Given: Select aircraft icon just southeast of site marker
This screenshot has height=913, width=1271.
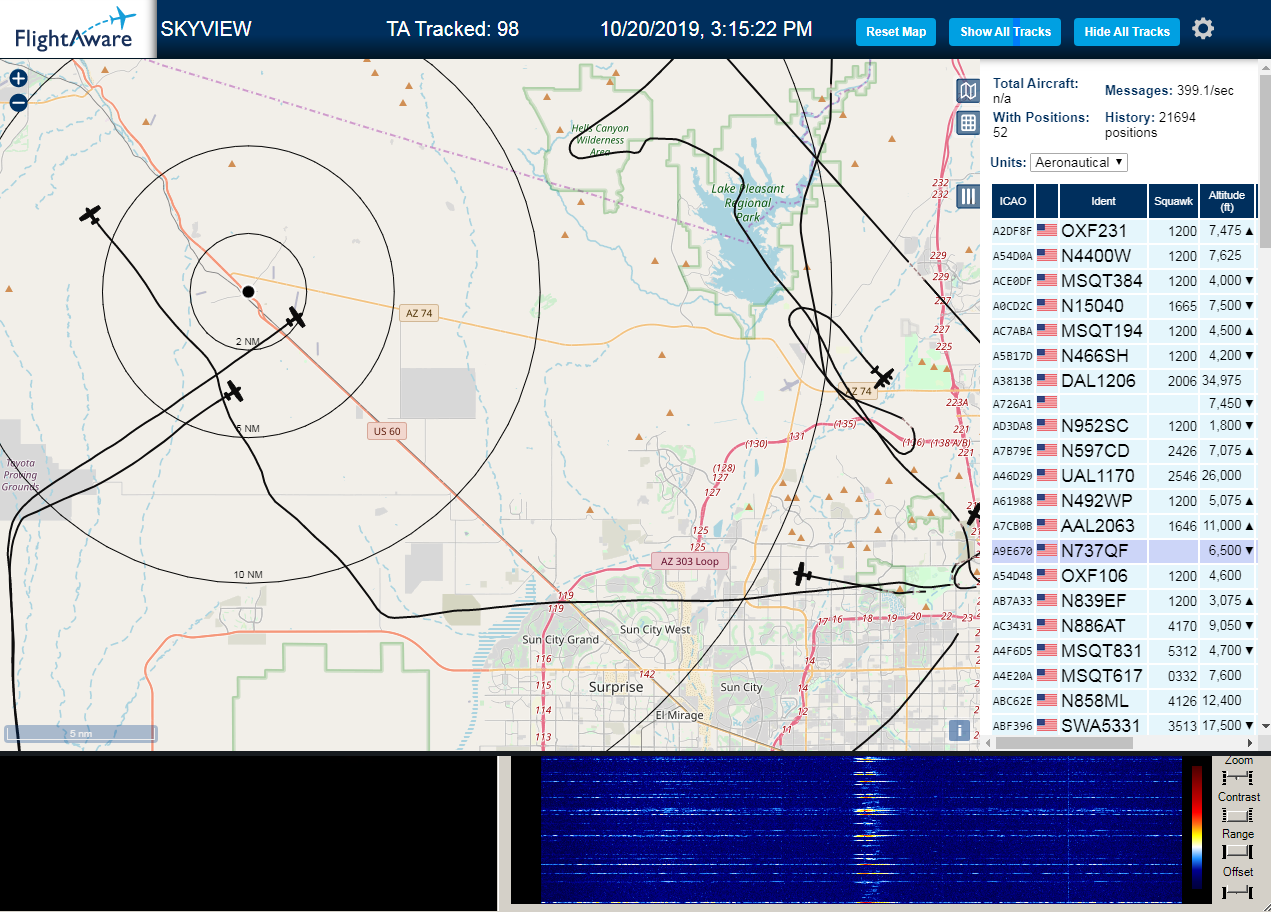Looking at the screenshot, I should pyautogui.click(x=295, y=318).
